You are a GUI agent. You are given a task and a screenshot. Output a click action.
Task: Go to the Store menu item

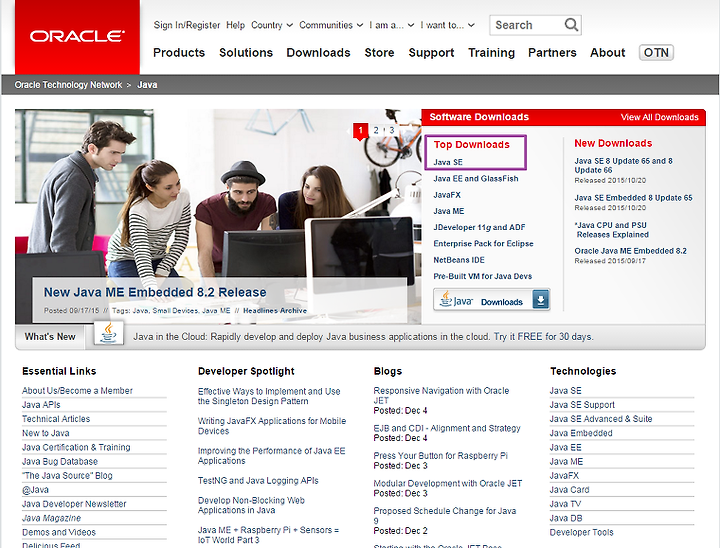[379, 53]
